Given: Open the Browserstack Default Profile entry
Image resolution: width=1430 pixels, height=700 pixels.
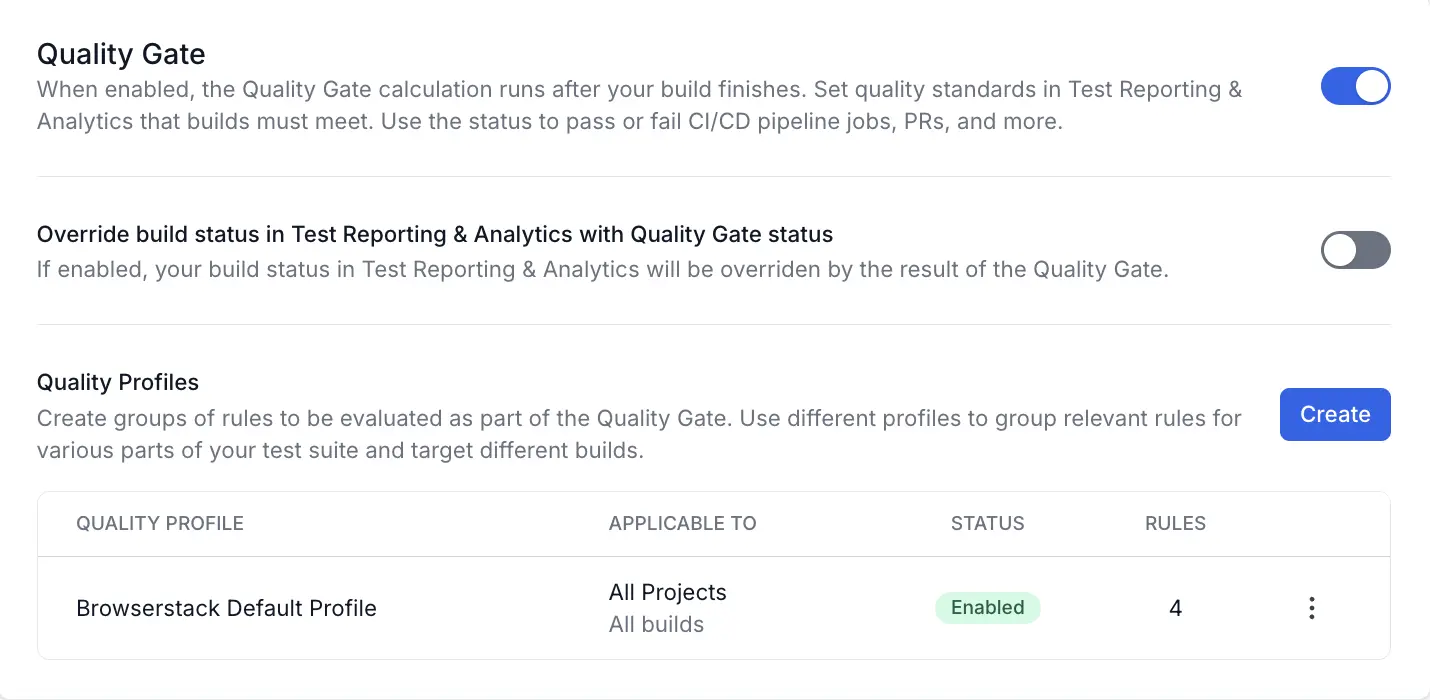Looking at the screenshot, I should [226, 608].
